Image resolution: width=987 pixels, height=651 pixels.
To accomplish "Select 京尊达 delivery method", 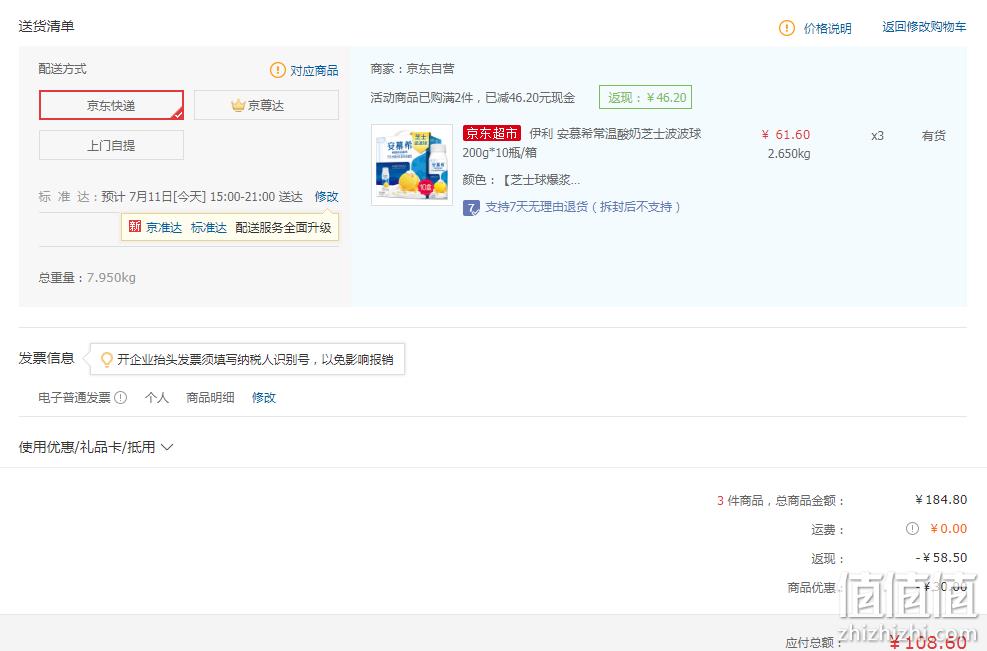I will [266, 105].
